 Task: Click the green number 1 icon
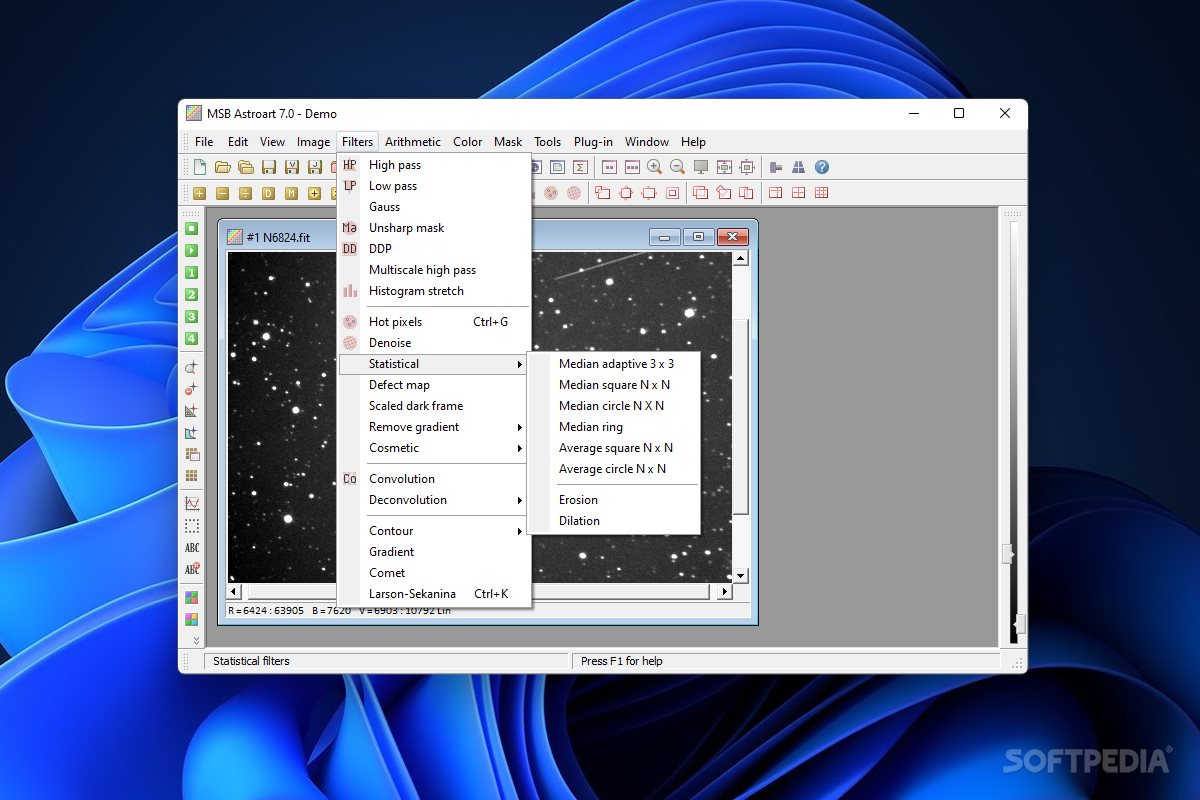(x=192, y=273)
